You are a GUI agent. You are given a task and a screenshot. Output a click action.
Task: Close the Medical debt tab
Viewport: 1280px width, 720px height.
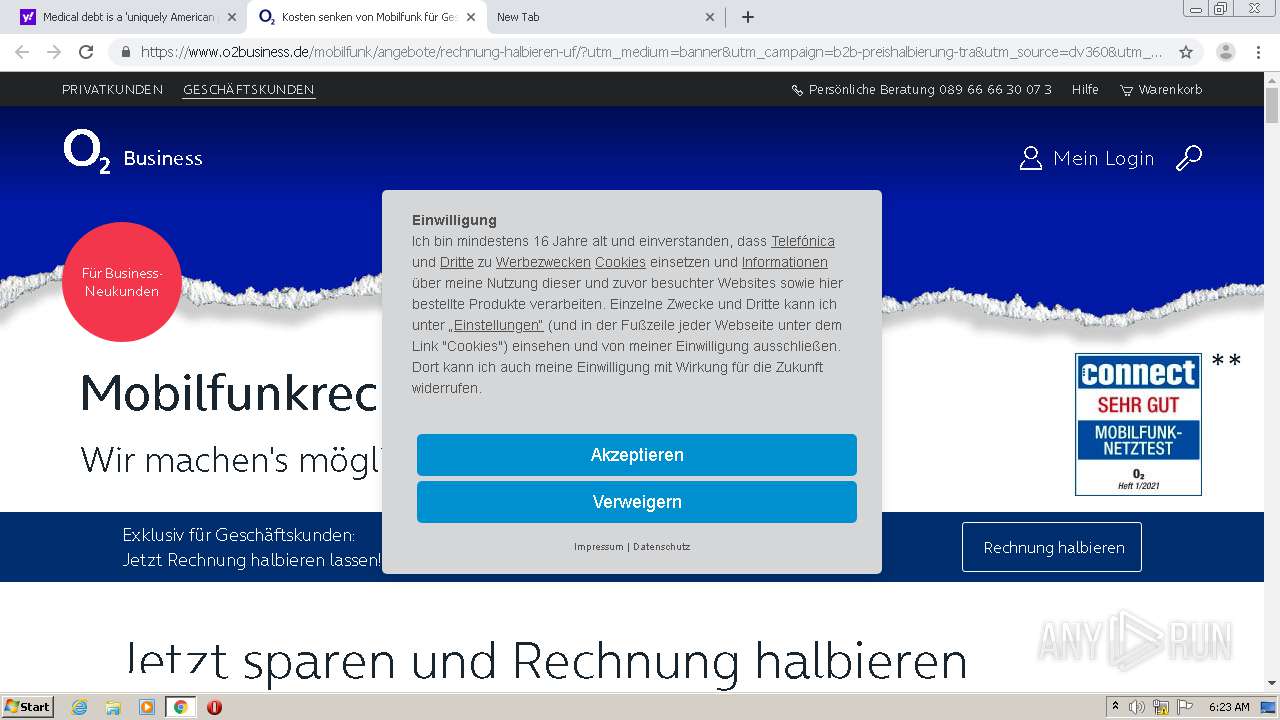point(232,17)
